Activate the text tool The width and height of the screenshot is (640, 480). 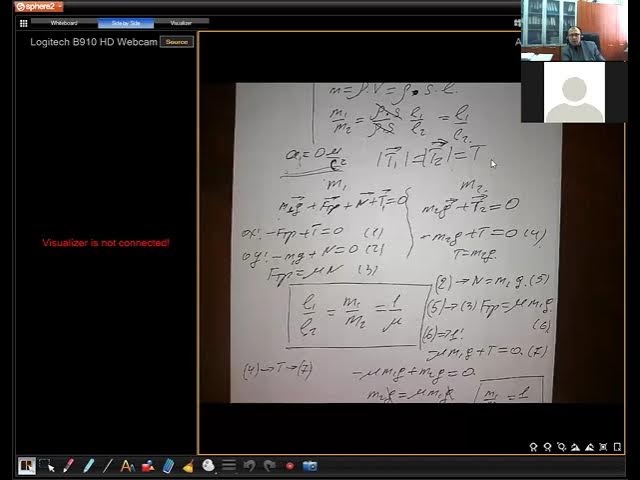coord(127,466)
